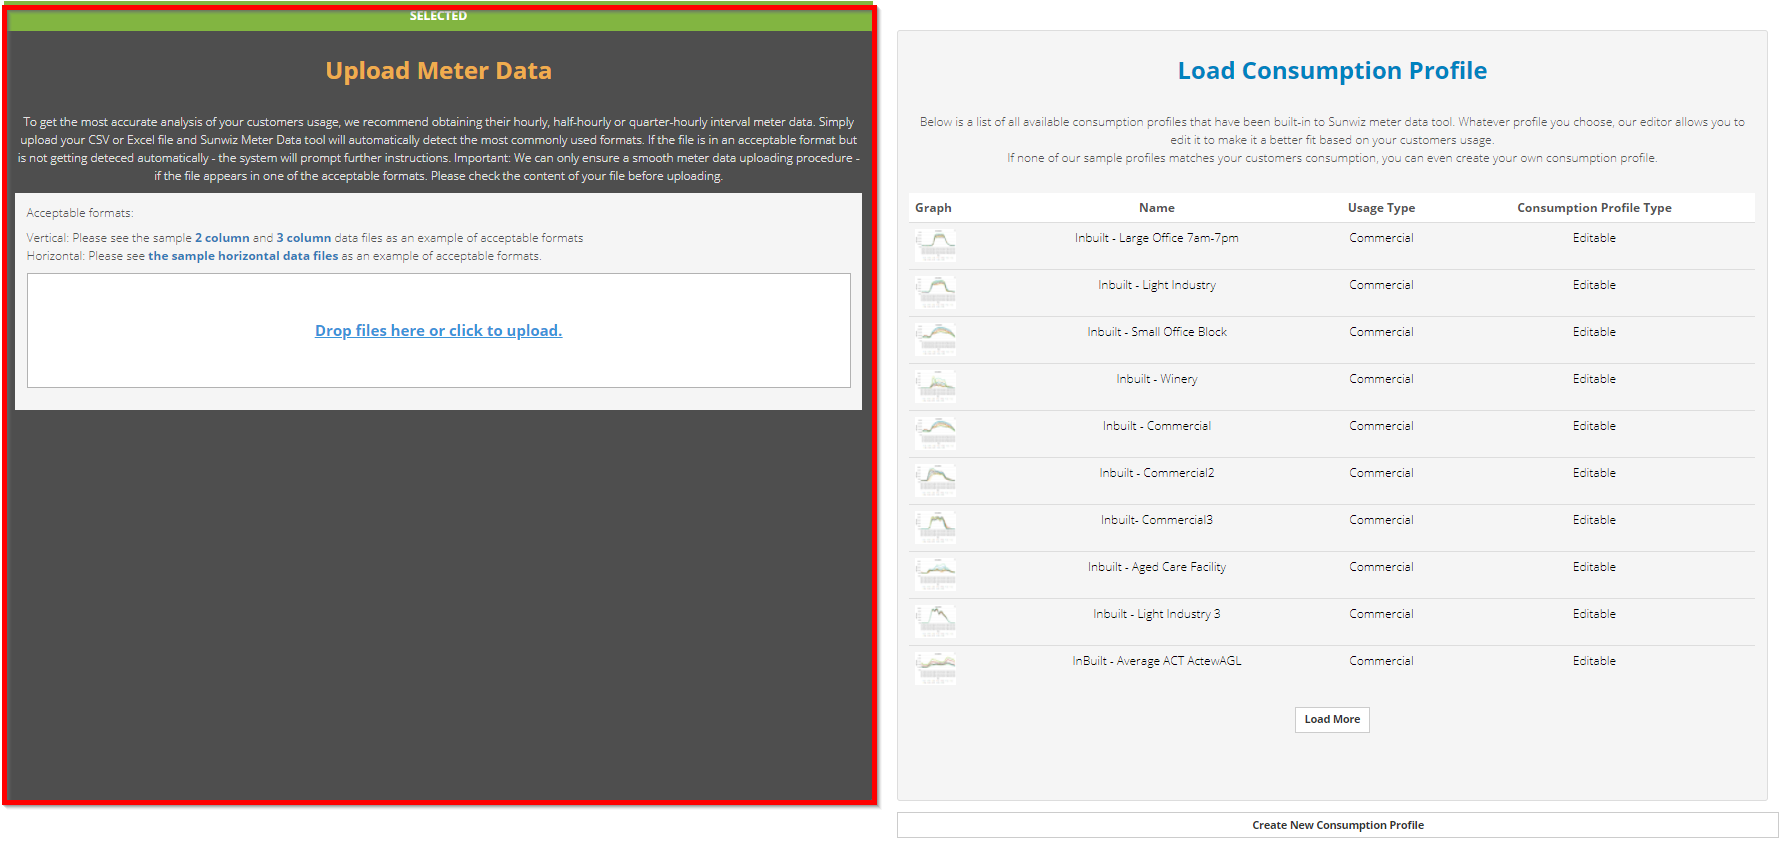Open the 2 column sample file link
1789x846 pixels.
pyautogui.click(x=222, y=238)
